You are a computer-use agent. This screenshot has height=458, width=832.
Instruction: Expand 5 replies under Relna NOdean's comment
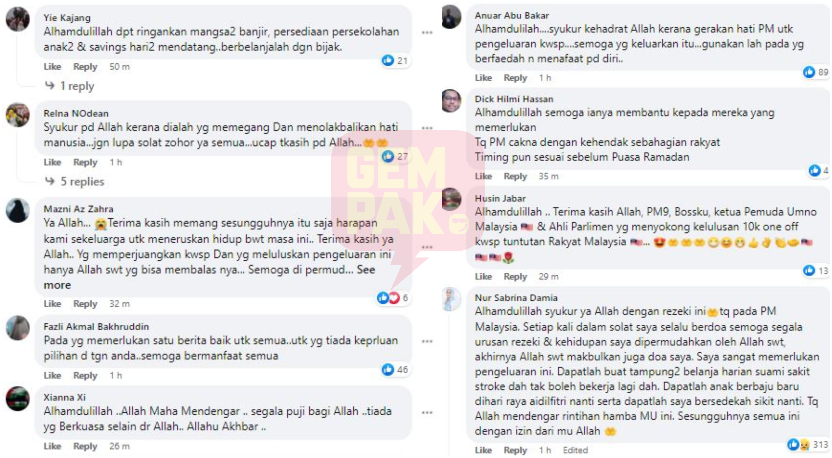pyautogui.click(x=75, y=182)
